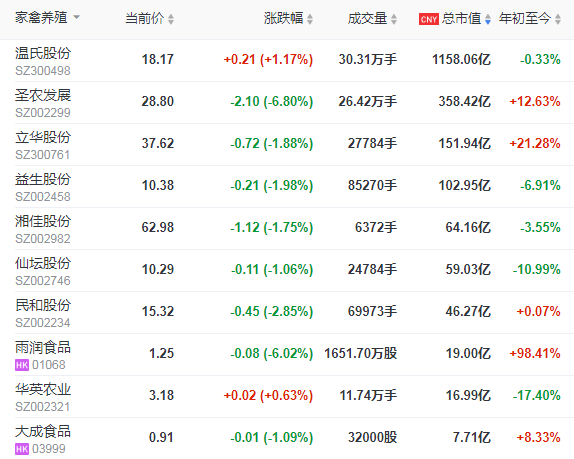Screen dimensions: 574x459
Task: Click volume 1651.70万股
Action: click(x=361, y=354)
